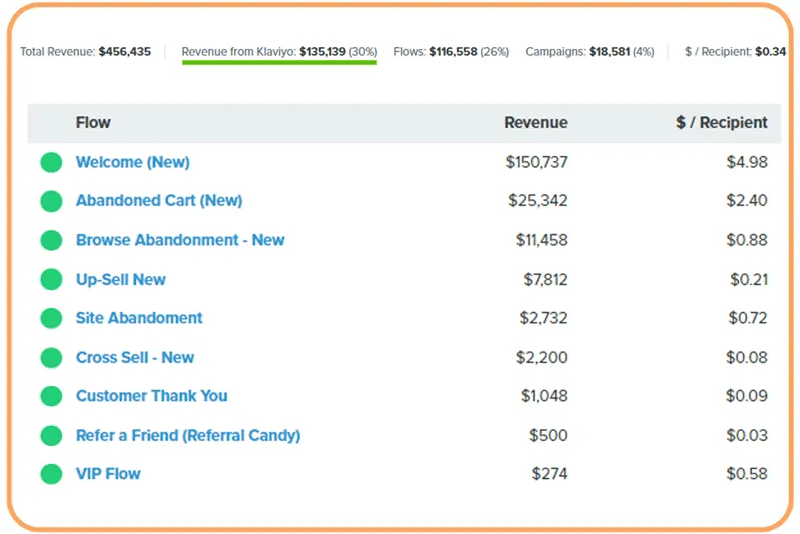Click the $150,737 revenue value

[x=536, y=162]
